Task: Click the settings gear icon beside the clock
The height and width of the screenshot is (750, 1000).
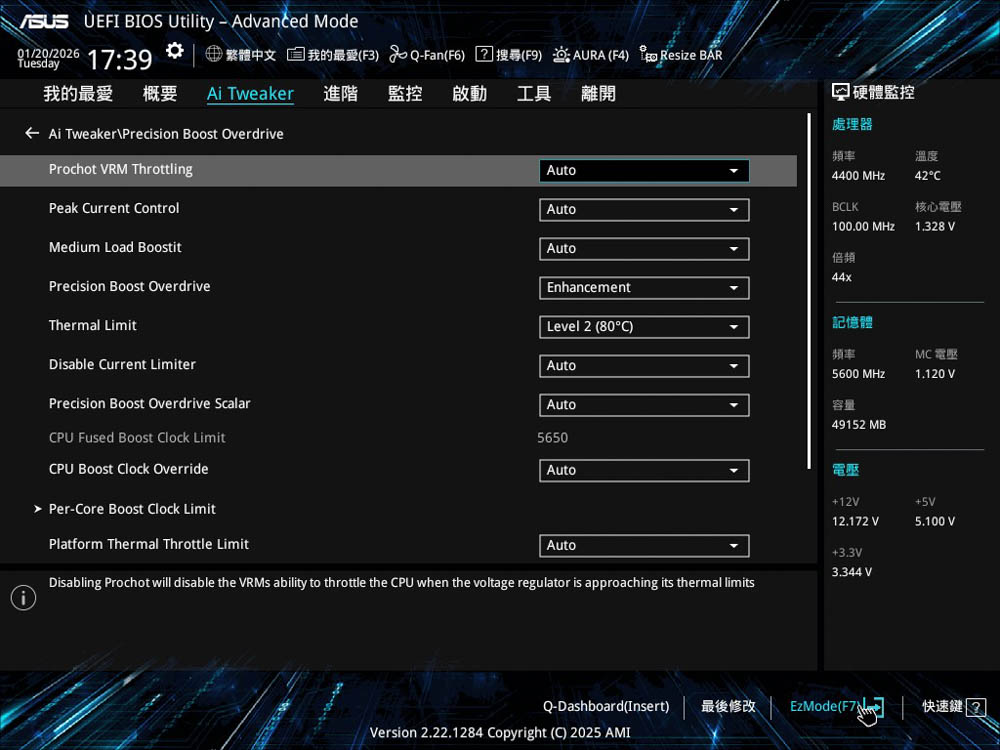Action: click(x=175, y=51)
